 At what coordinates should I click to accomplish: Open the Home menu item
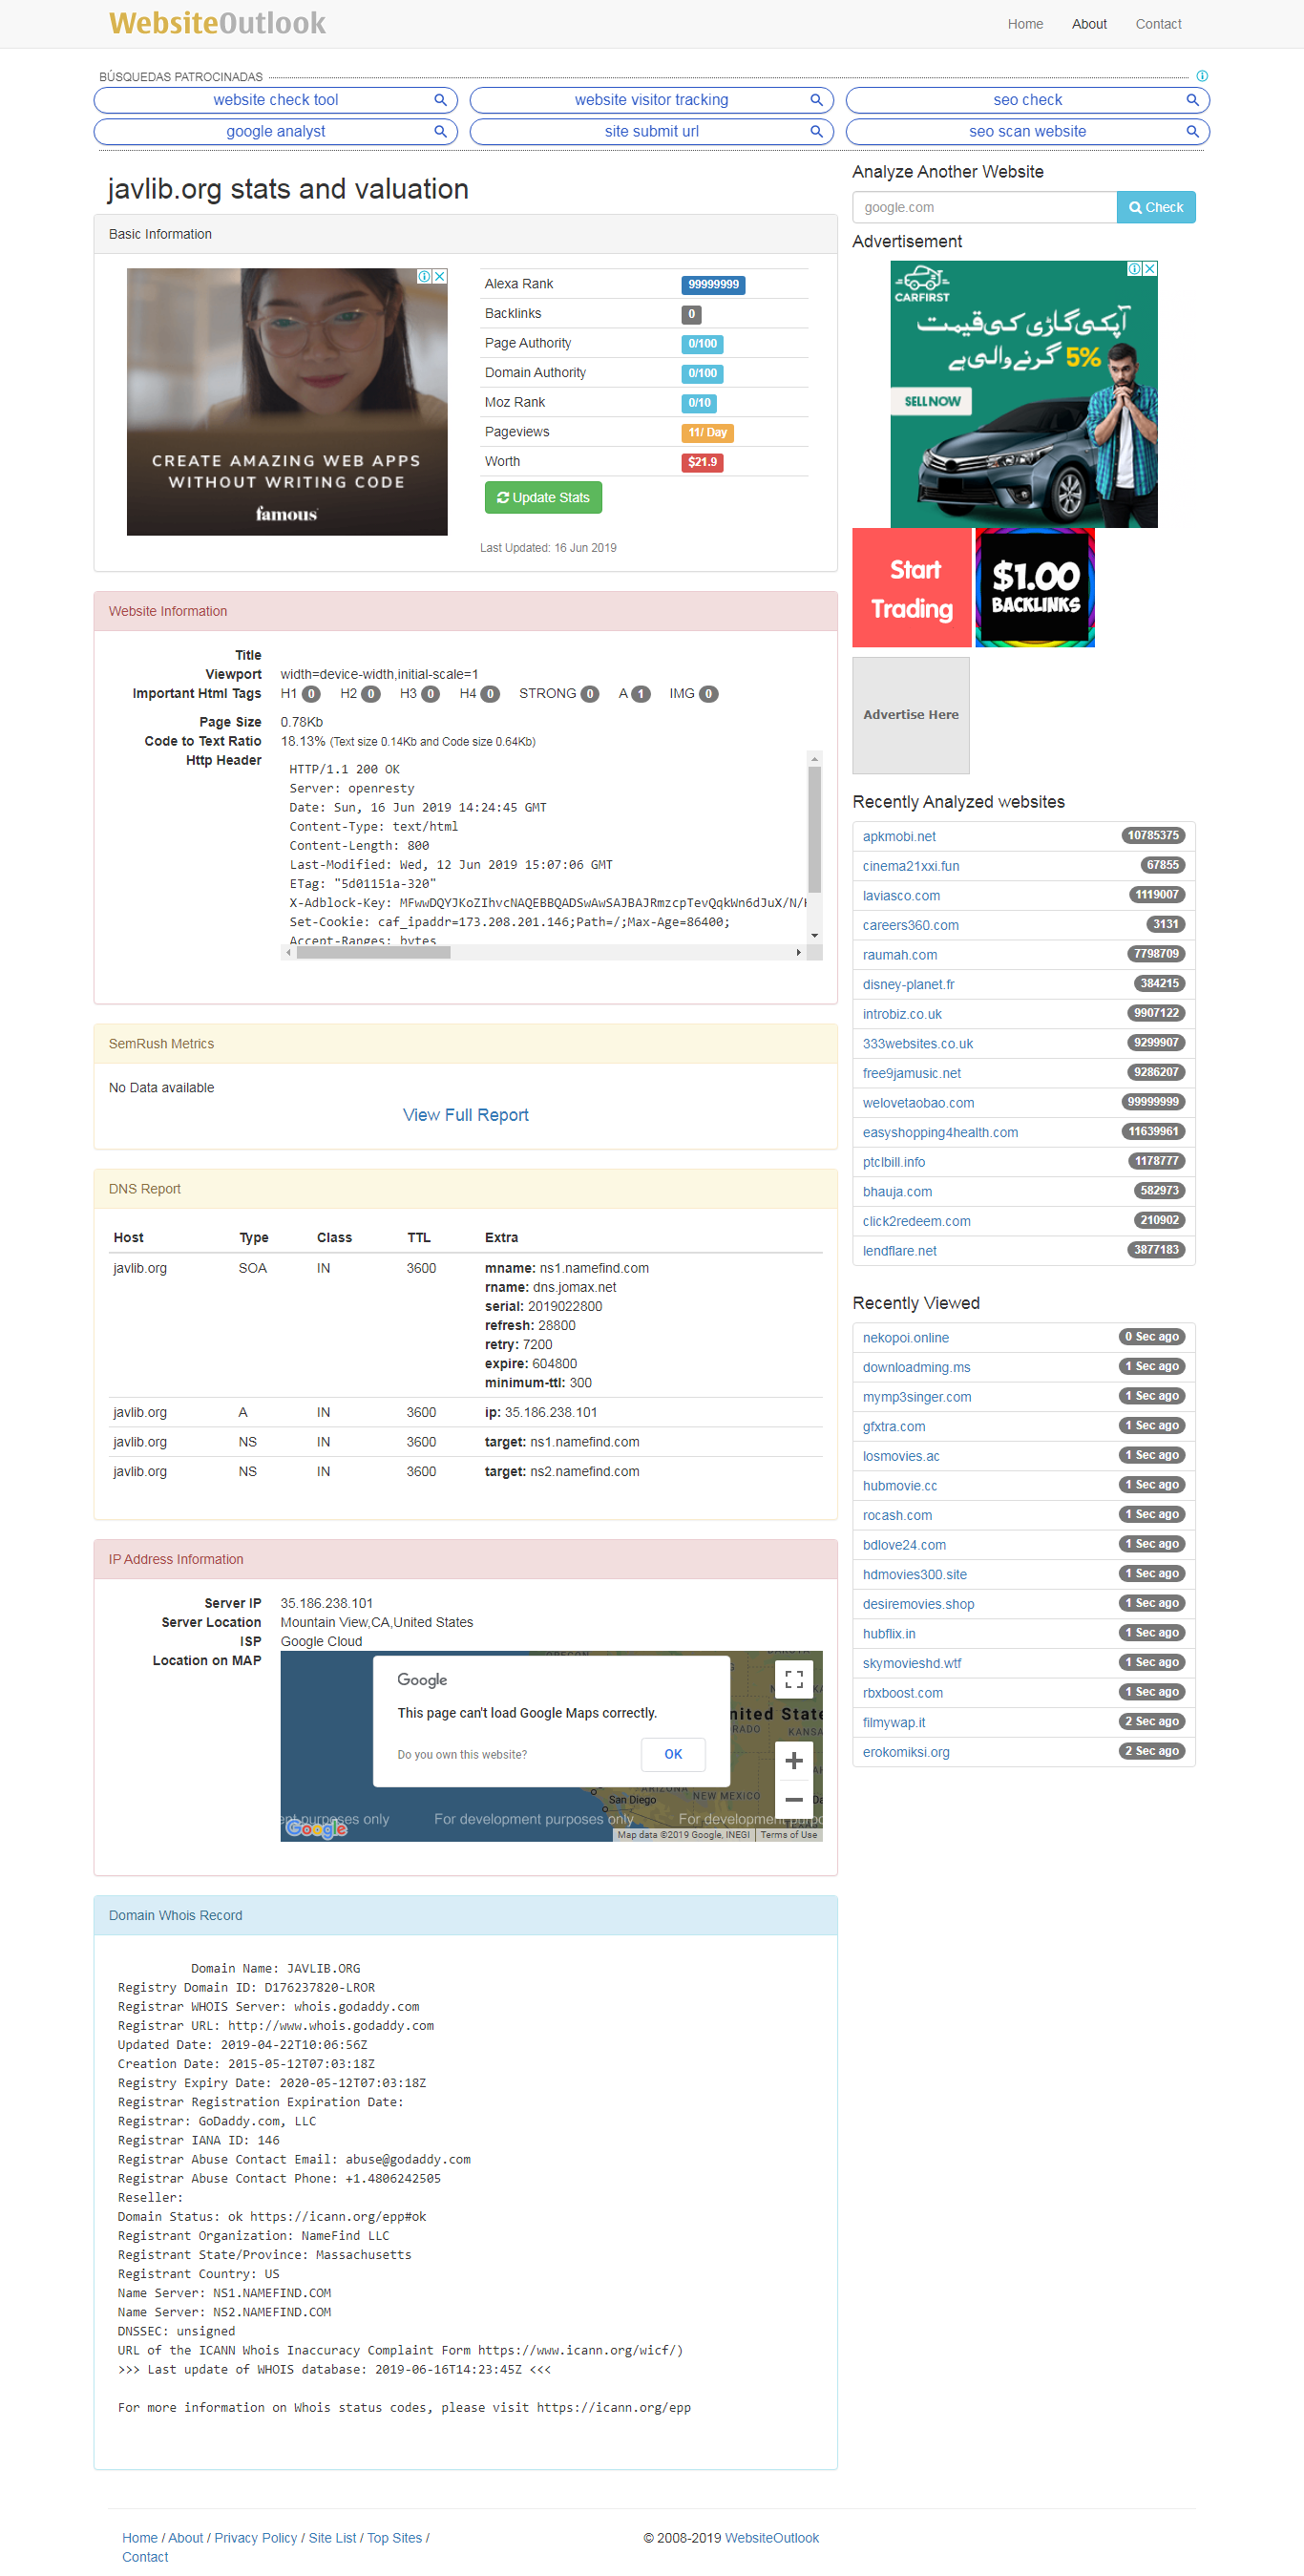pos(1025,24)
